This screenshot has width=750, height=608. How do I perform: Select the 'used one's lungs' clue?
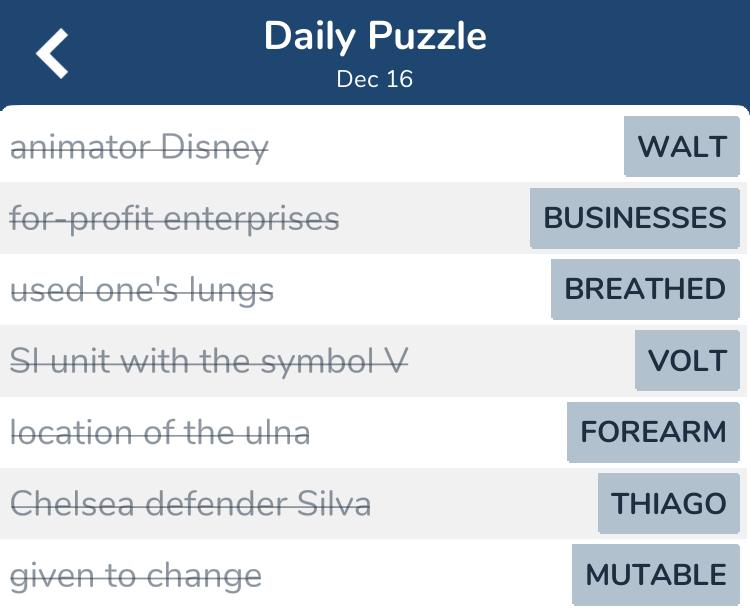(142, 290)
